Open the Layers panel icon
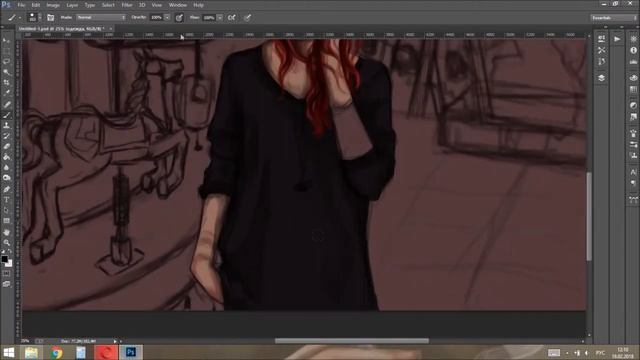 pyautogui.click(x=602, y=78)
